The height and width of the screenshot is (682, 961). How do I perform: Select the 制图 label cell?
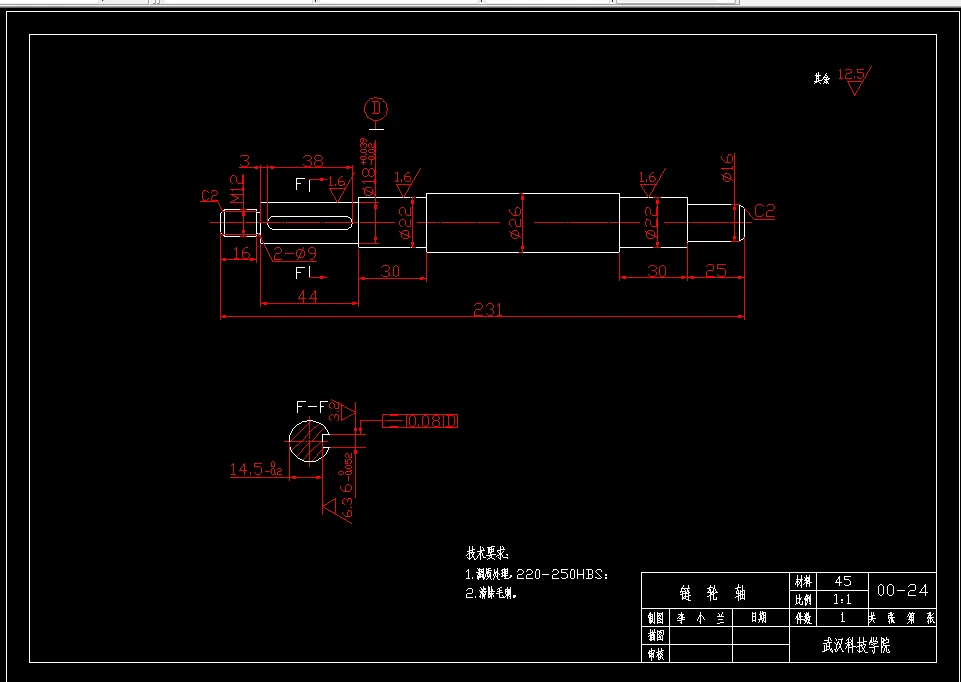pos(656,618)
